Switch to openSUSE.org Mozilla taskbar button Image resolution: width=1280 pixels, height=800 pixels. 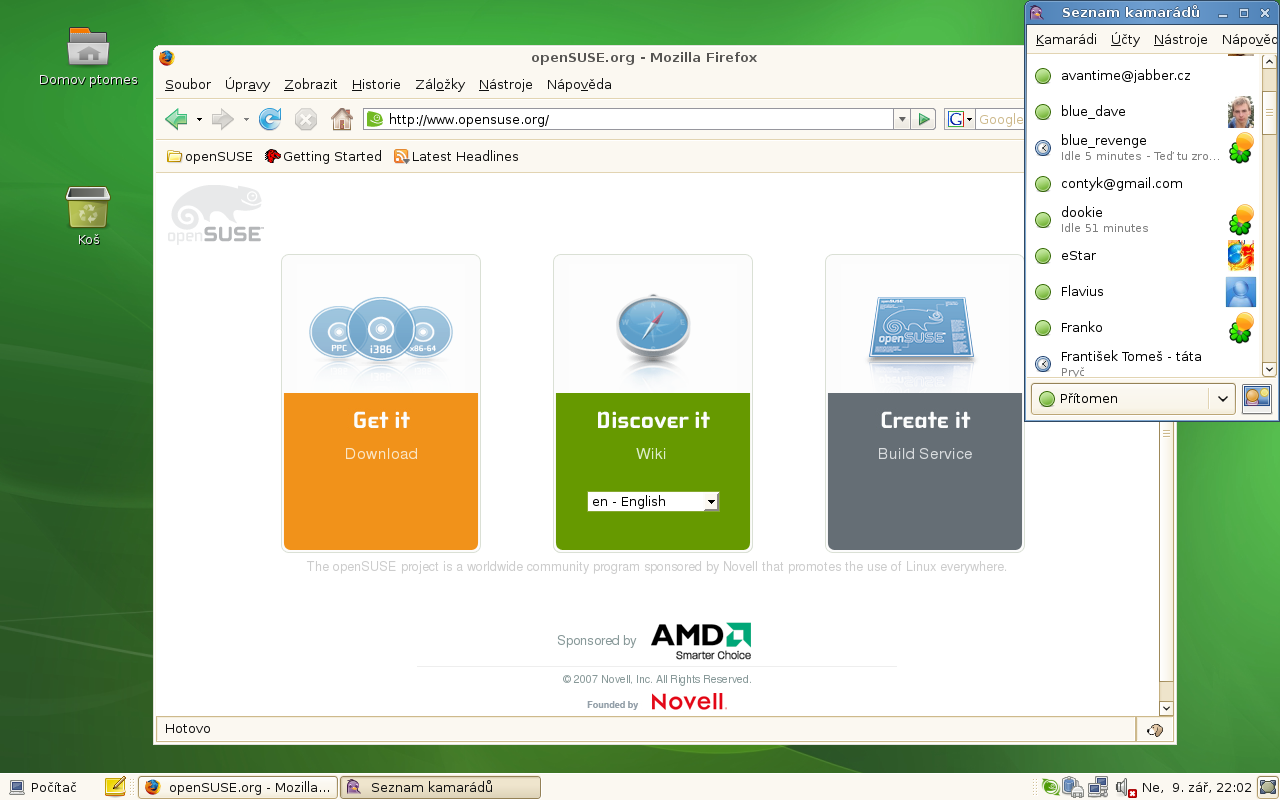(237, 788)
